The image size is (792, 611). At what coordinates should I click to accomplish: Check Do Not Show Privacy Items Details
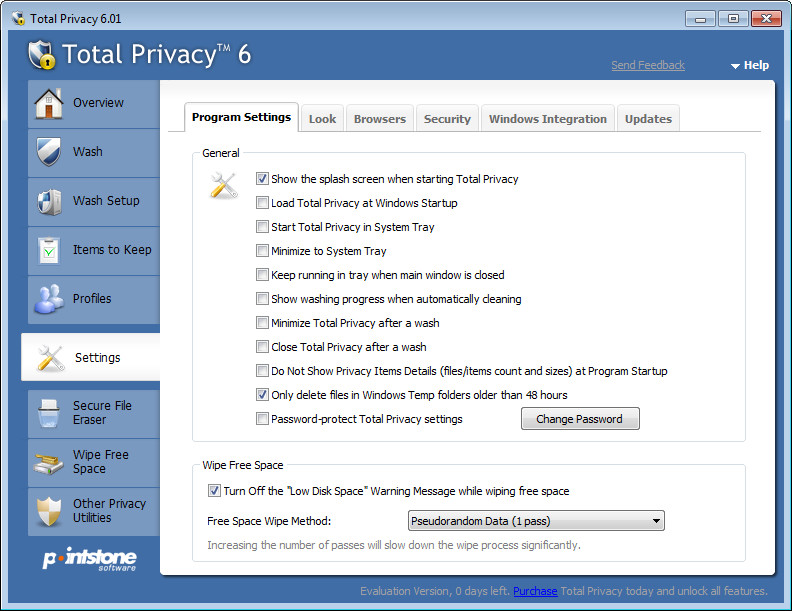coord(262,371)
